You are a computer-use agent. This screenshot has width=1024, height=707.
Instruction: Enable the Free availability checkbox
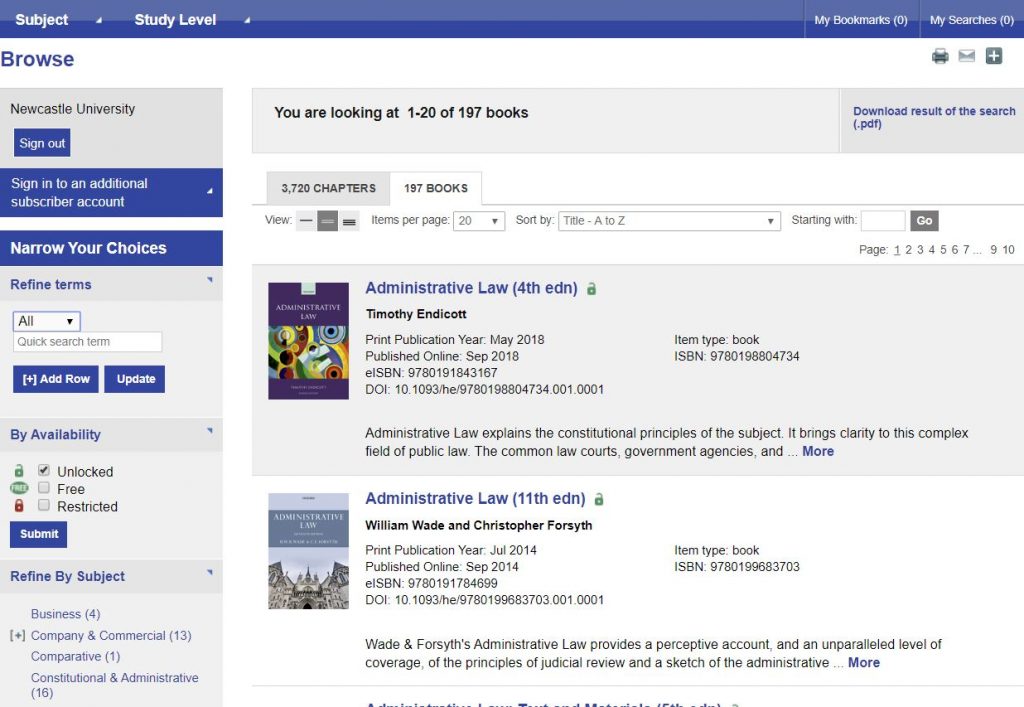coord(44,488)
